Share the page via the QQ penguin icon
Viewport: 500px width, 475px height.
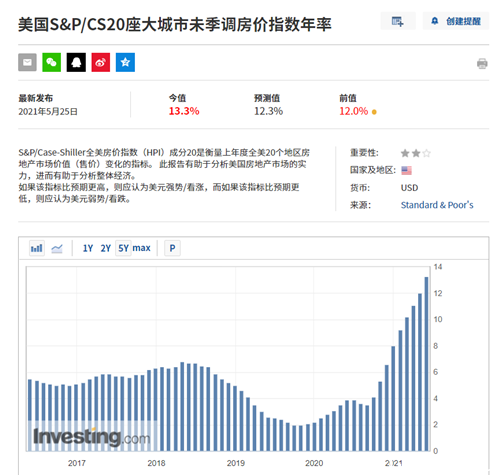(x=76, y=62)
